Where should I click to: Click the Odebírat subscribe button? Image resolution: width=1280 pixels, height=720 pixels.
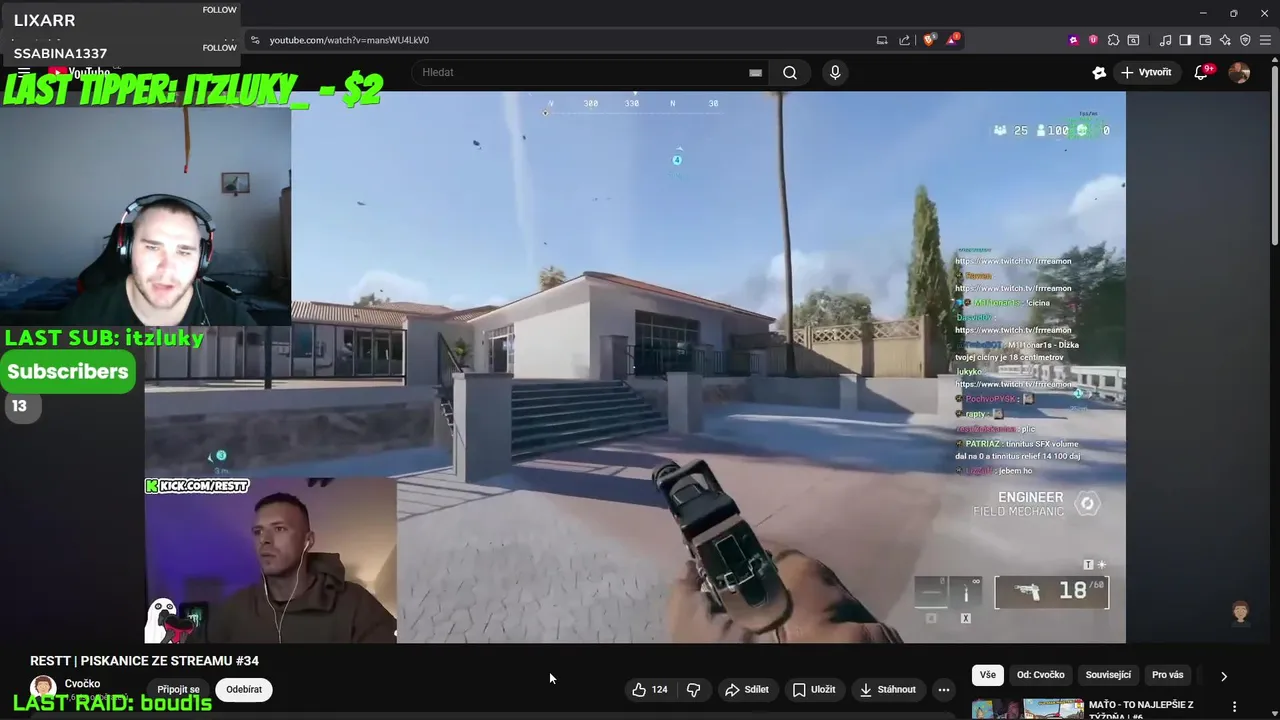(244, 689)
